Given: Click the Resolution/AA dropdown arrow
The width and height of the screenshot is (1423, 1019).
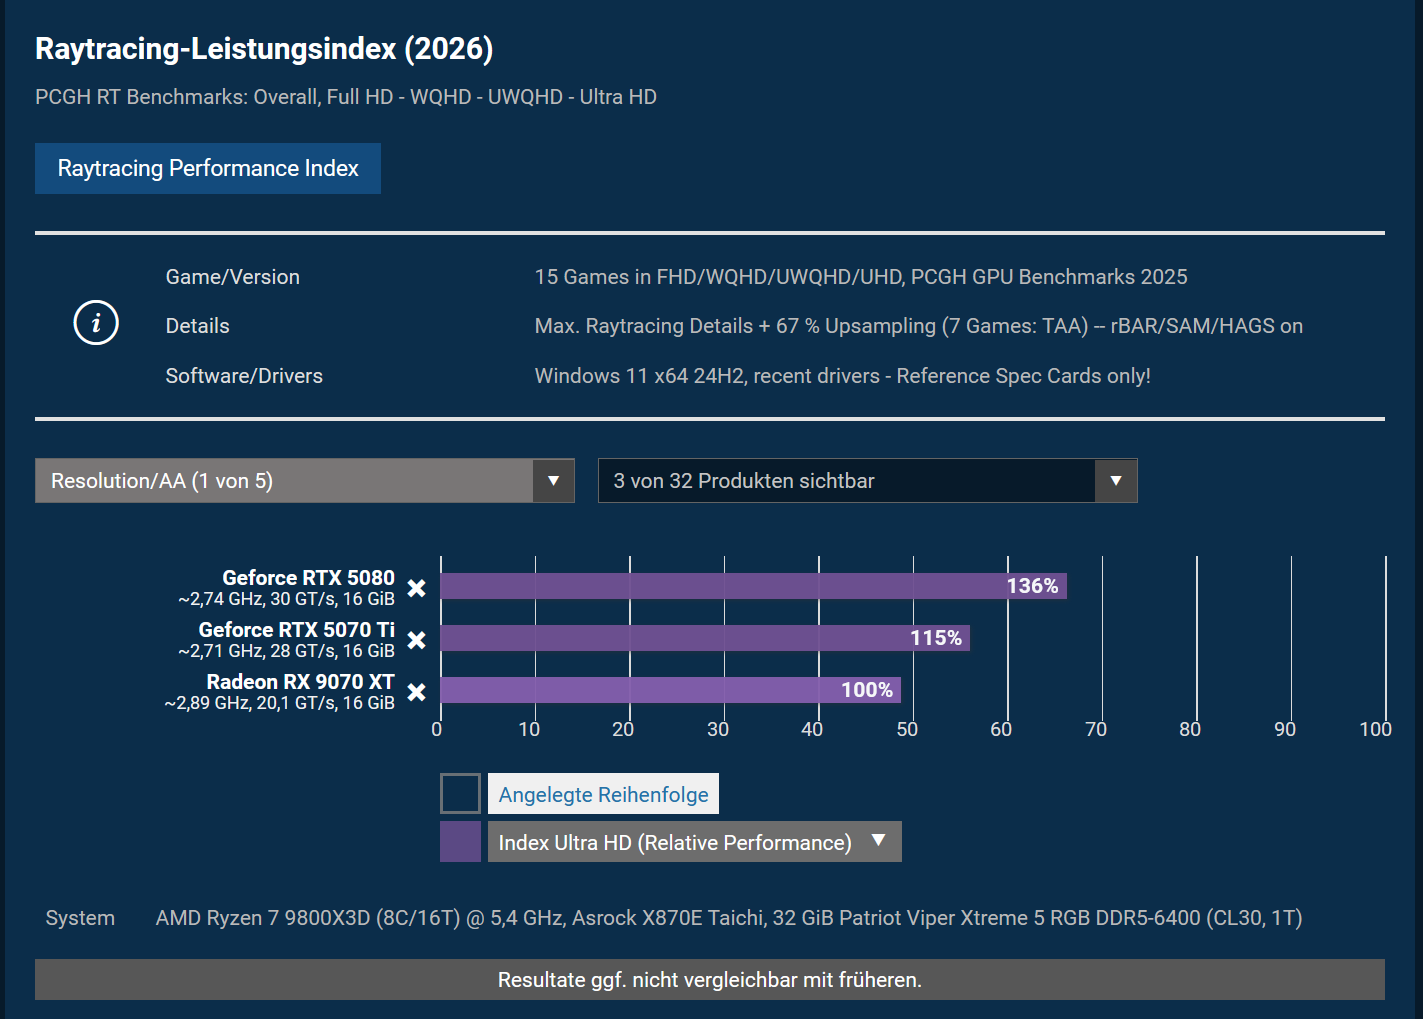Looking at the screenshot, I should pyautogui.click(x=553, y=481).
